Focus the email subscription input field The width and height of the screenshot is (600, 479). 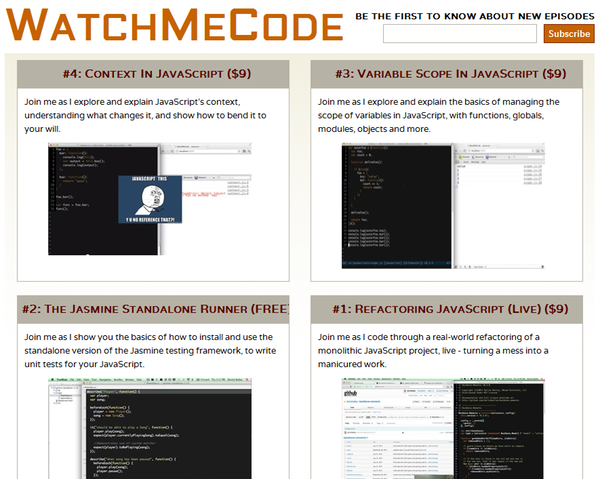[x=460, y=34]
